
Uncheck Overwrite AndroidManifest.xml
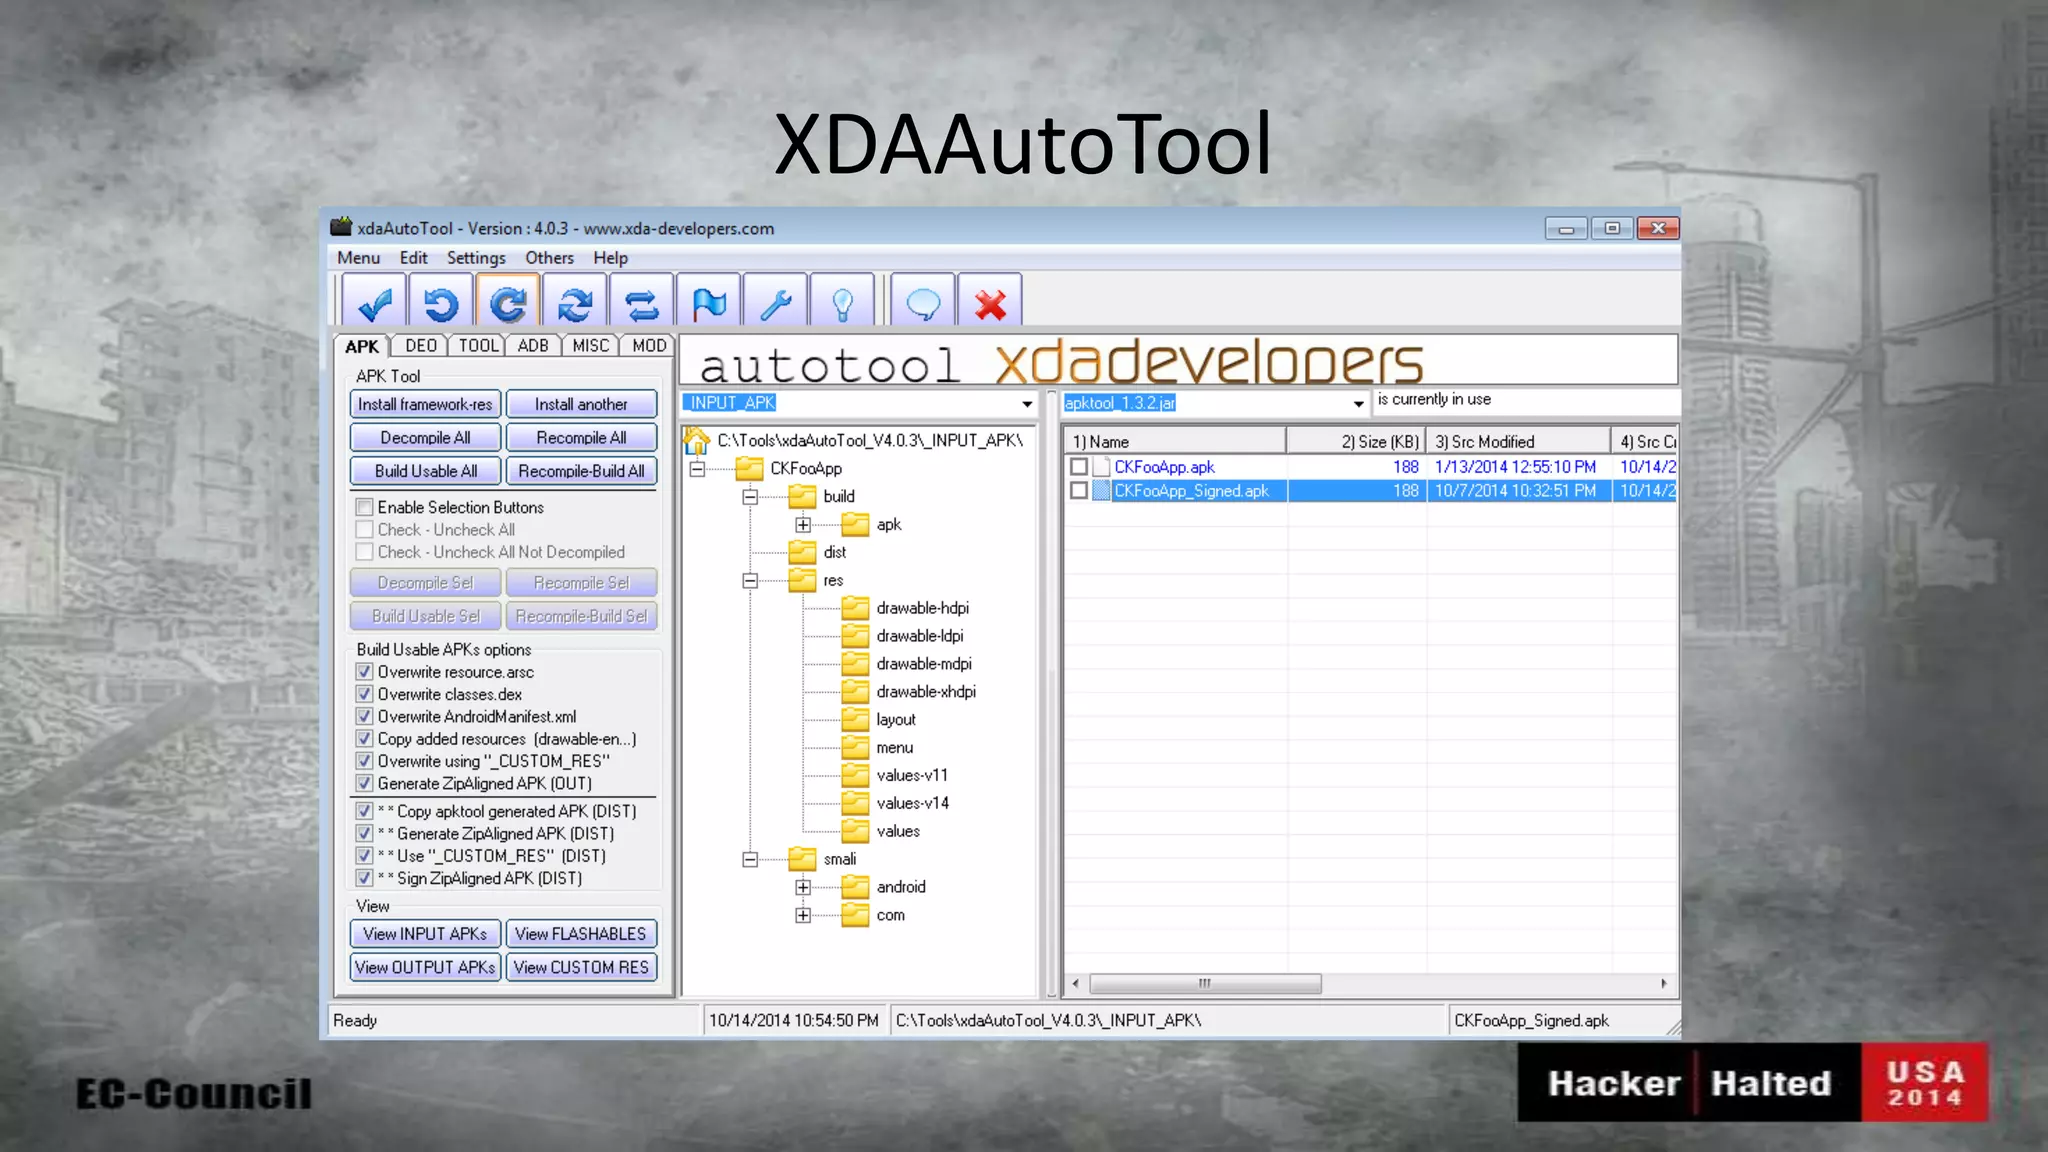coord(365,716)
